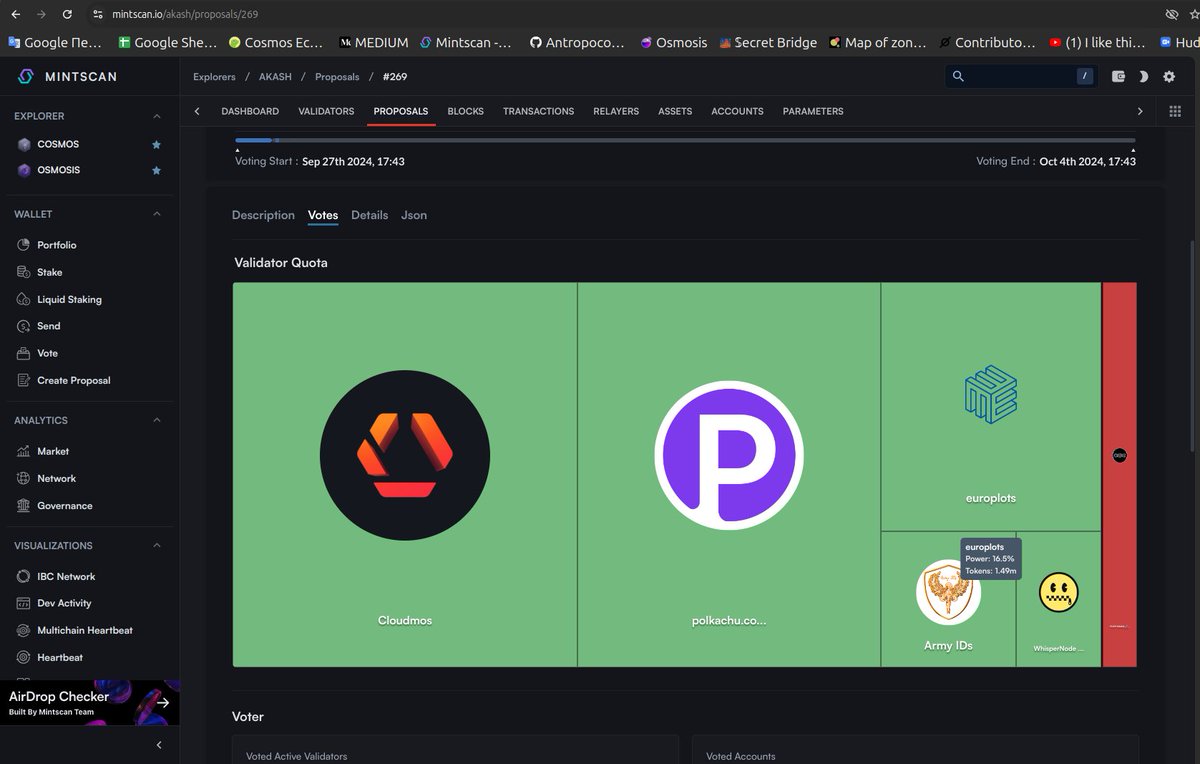Go to Proposals breadcrumb
Screen dimensions: 1200x764
pyautogui.click(x=336, y=77)
